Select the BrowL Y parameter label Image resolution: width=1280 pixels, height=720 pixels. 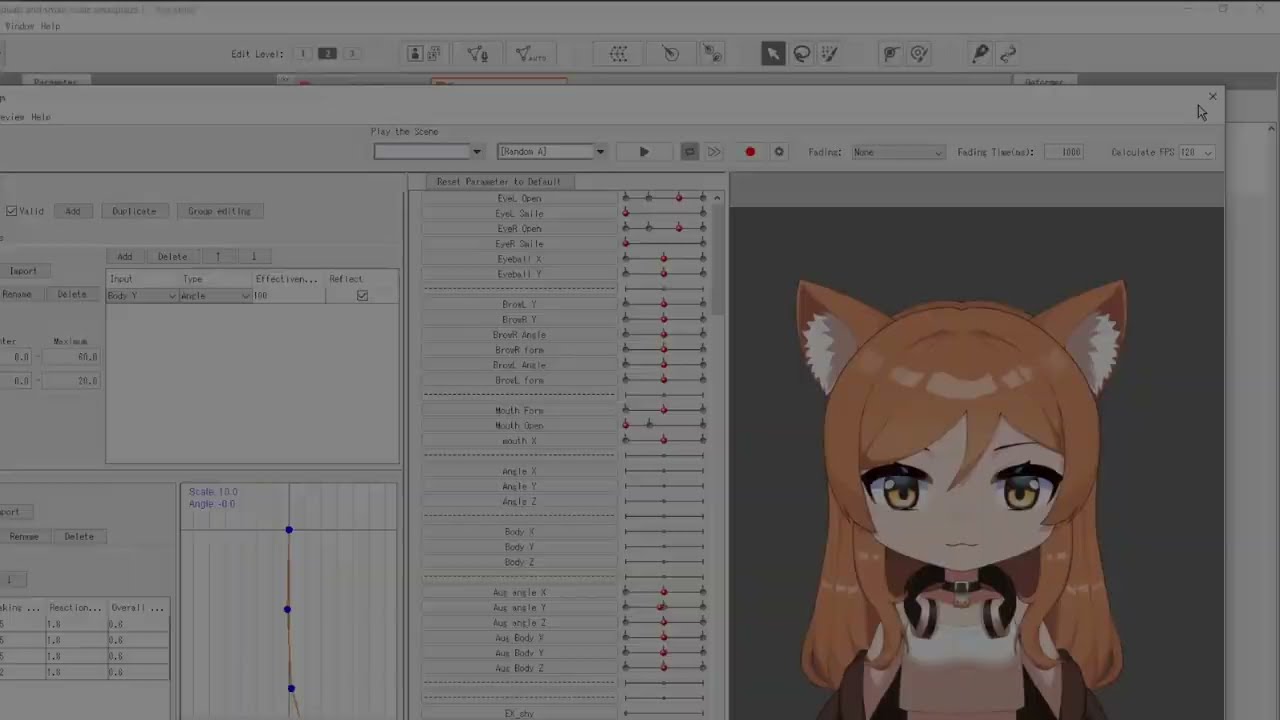519,304
